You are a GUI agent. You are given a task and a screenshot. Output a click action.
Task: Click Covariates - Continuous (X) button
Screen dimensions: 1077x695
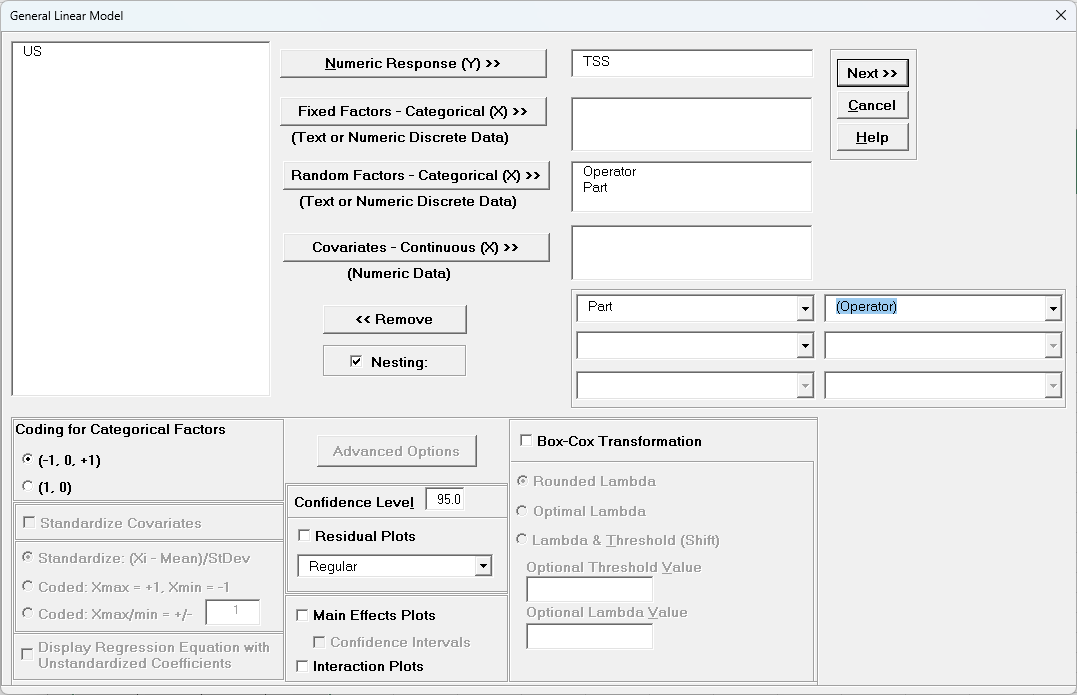(415, 247)
